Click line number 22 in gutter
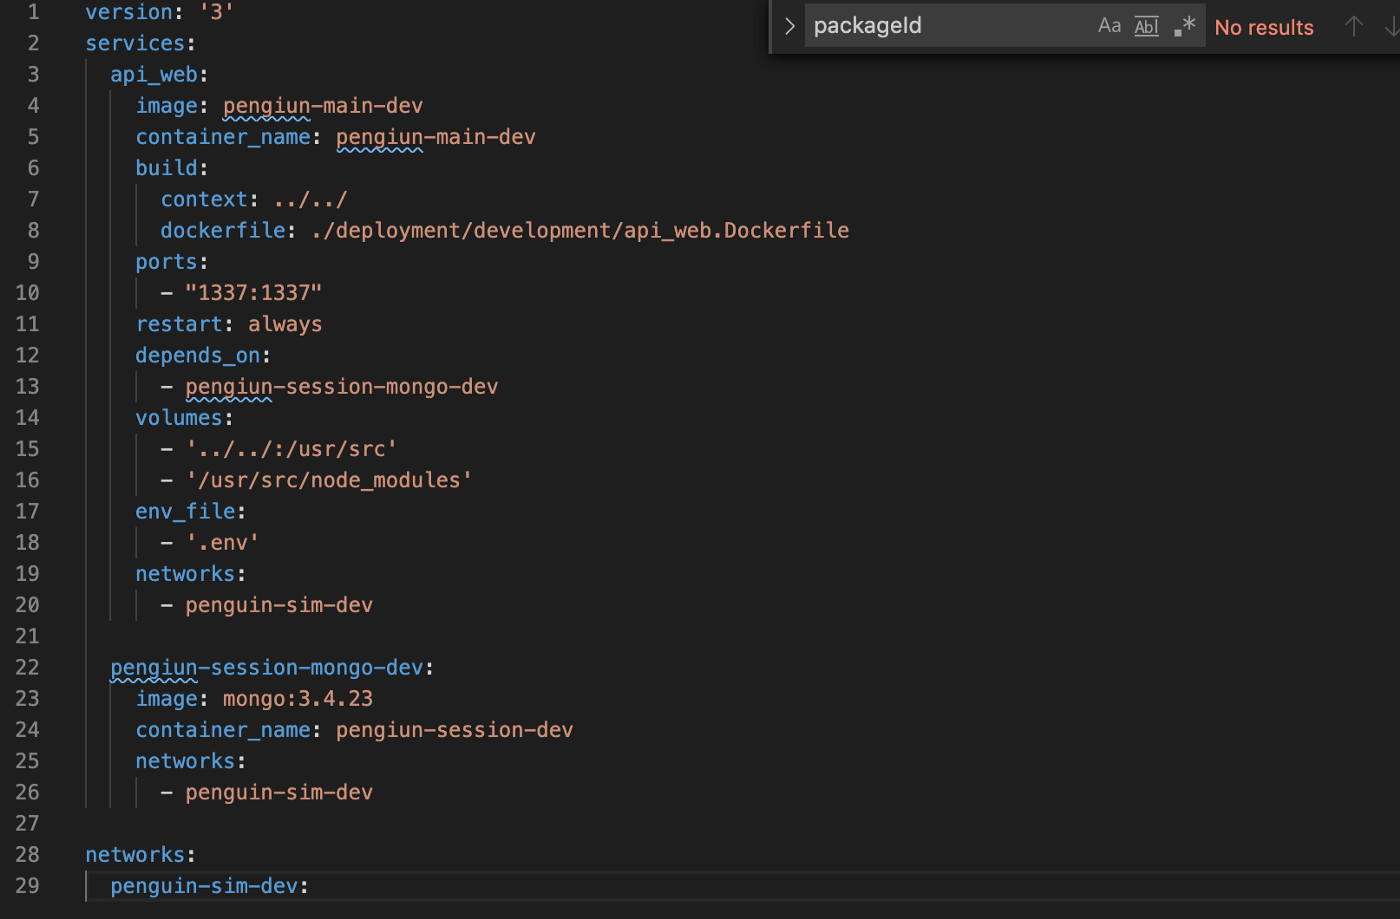Viewport: 1400px width, 919px height. coord(28,667)
